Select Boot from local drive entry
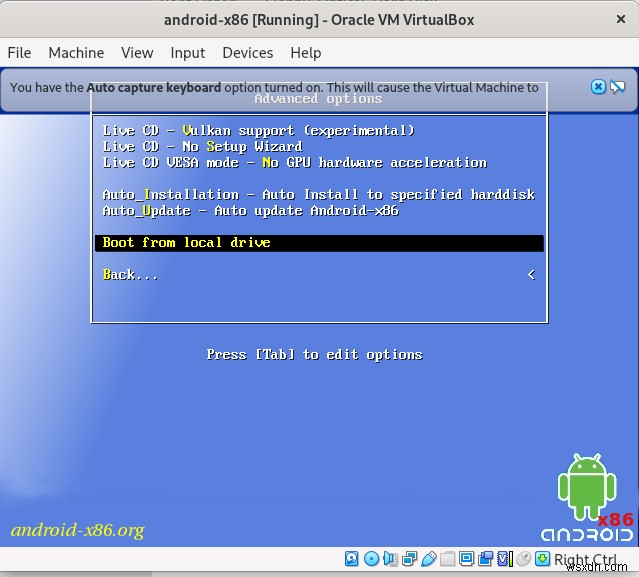Screen dimensions: 639x577 coord(319,243)
